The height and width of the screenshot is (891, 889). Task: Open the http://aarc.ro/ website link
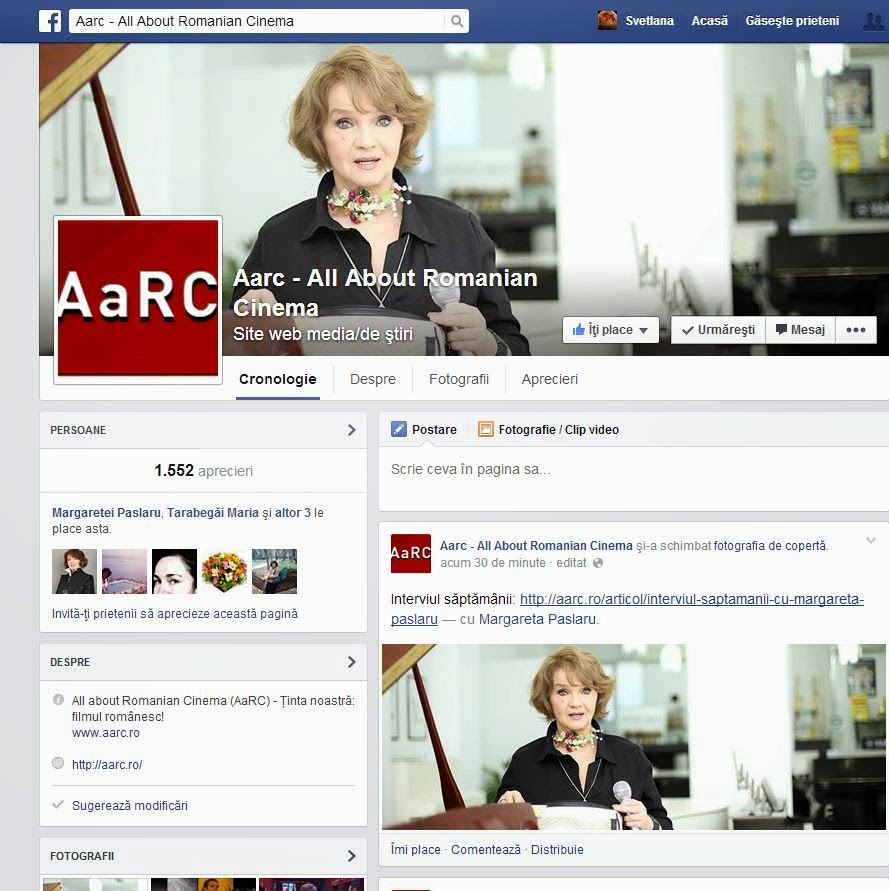[x=107, y=765]
